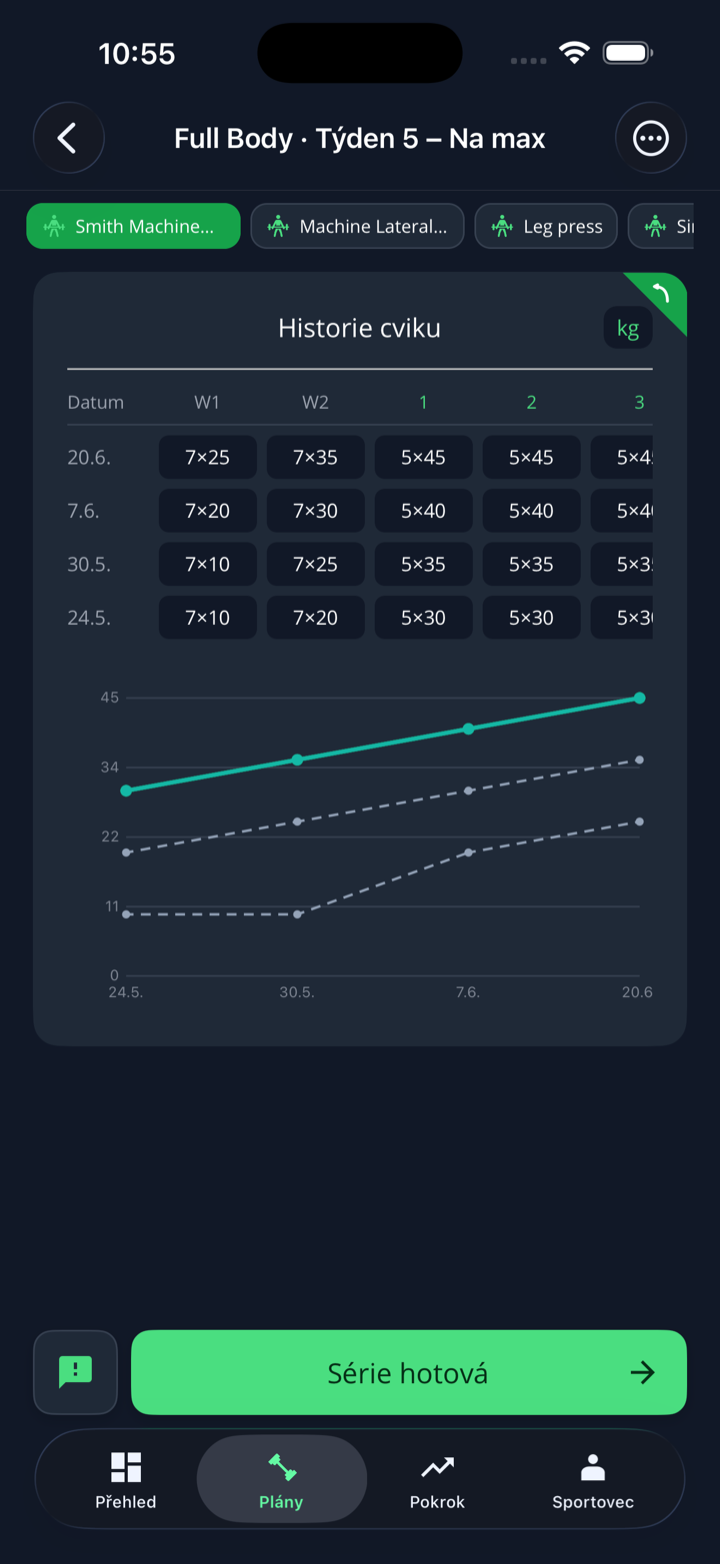Tap the 24.5. starting point on green line
720x1564 pixels.
126,790
